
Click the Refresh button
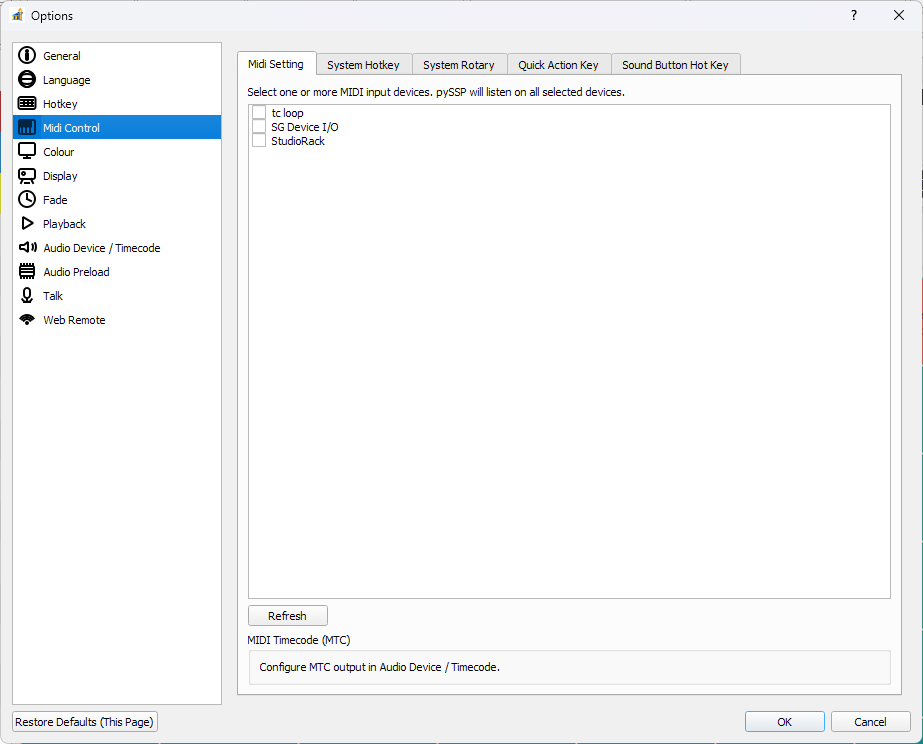coord(287,615)
